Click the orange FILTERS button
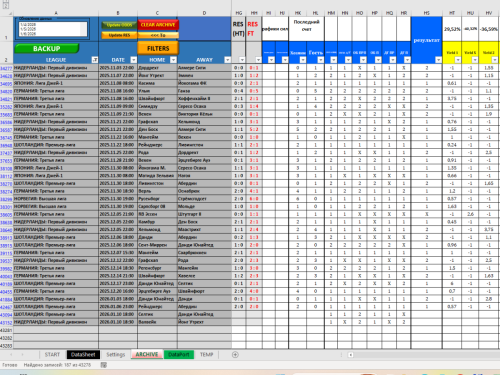This screenshot has width=500, height=375. point(158,49)
